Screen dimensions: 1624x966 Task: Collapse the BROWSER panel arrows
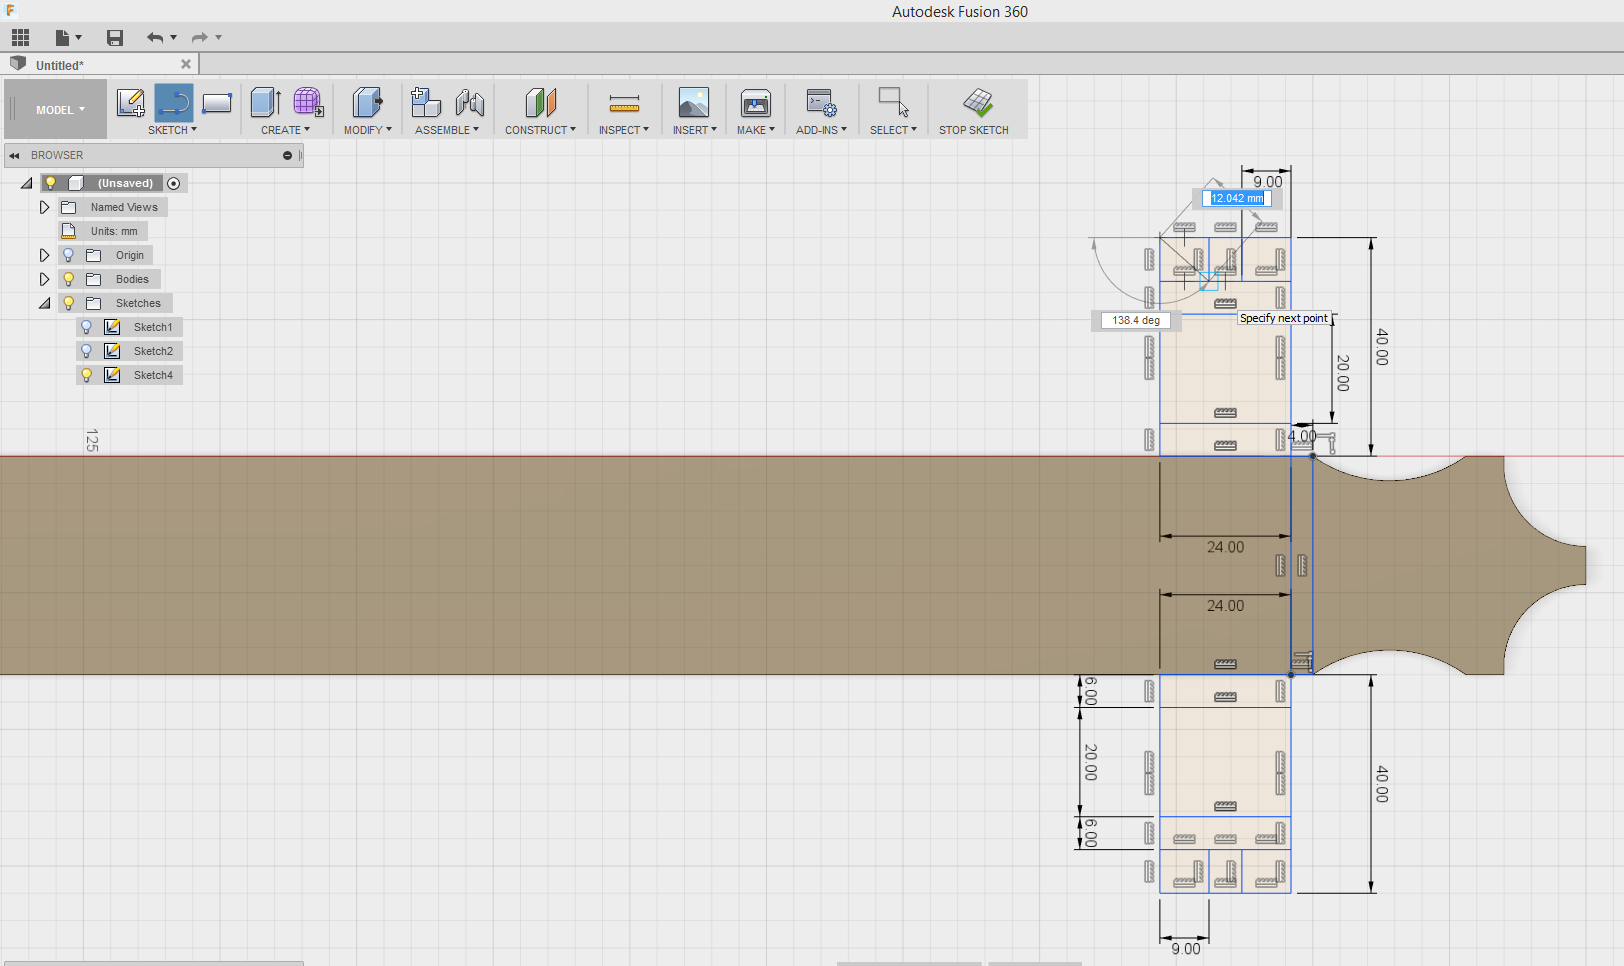point(14,155)
